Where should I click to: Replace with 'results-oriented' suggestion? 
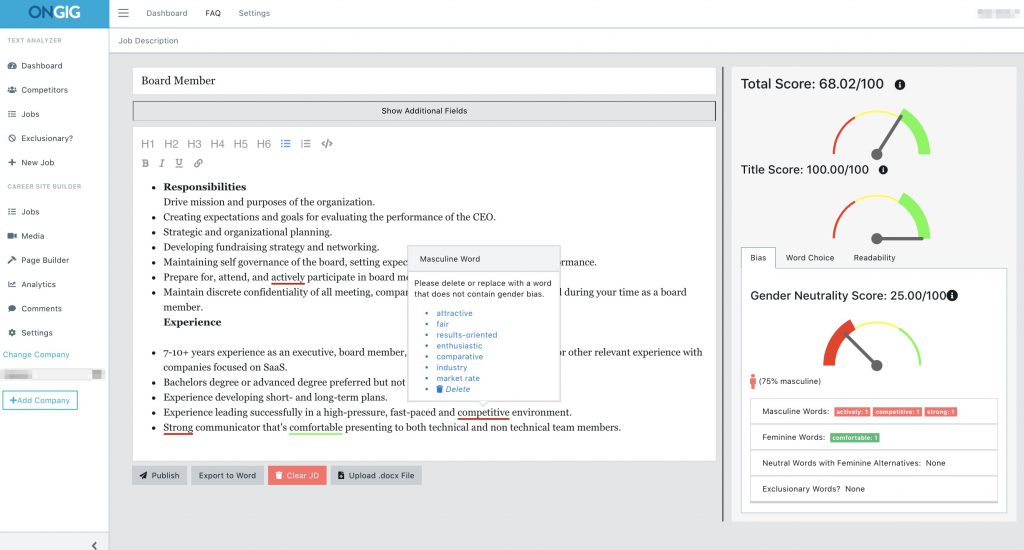[x=467, y=335]
